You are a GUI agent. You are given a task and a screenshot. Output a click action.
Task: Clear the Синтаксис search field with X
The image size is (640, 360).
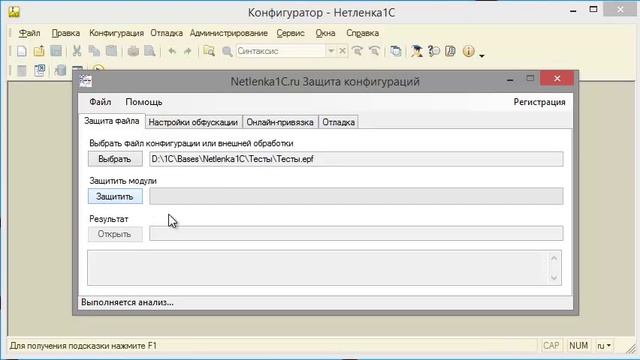click(342, 51)
